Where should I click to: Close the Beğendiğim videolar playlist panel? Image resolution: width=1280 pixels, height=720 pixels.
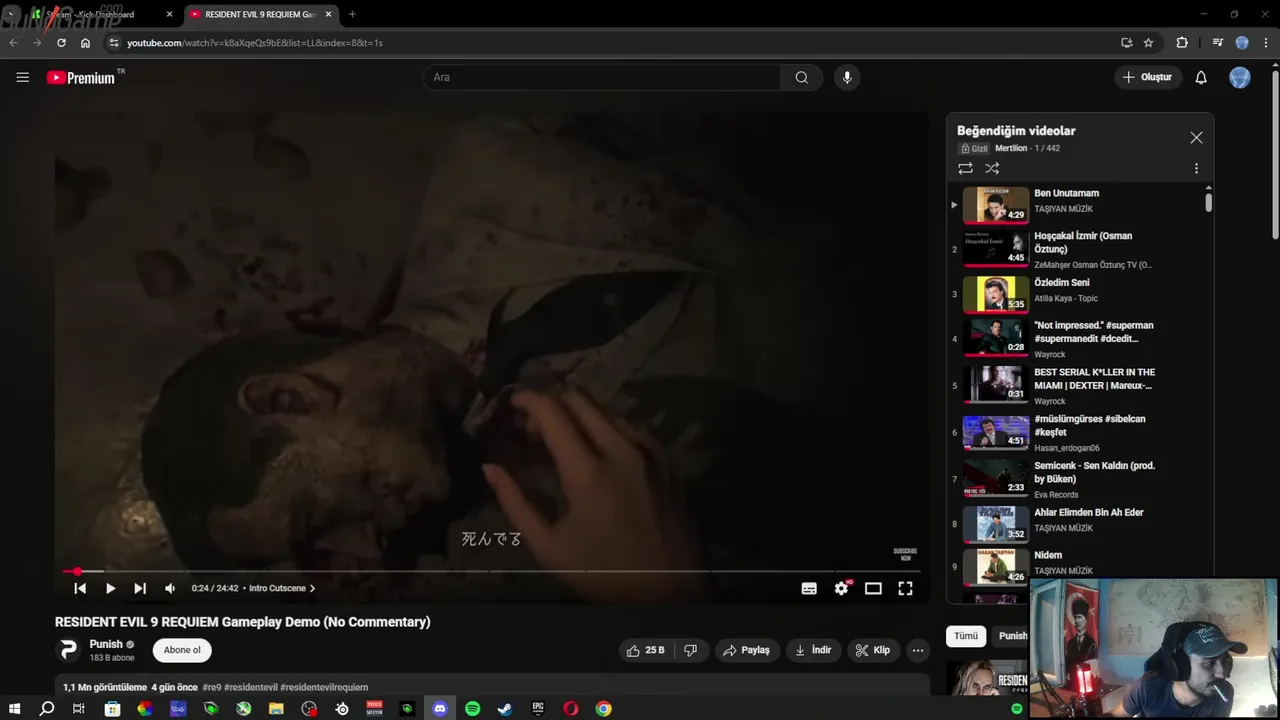pyautogui.click(x=1196, y=138)
